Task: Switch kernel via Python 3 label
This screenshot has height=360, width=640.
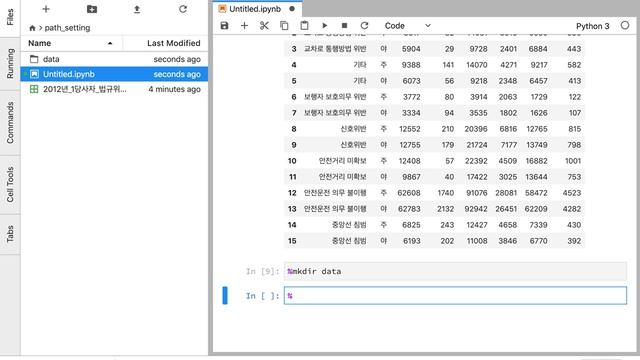Action: (592, 26)
